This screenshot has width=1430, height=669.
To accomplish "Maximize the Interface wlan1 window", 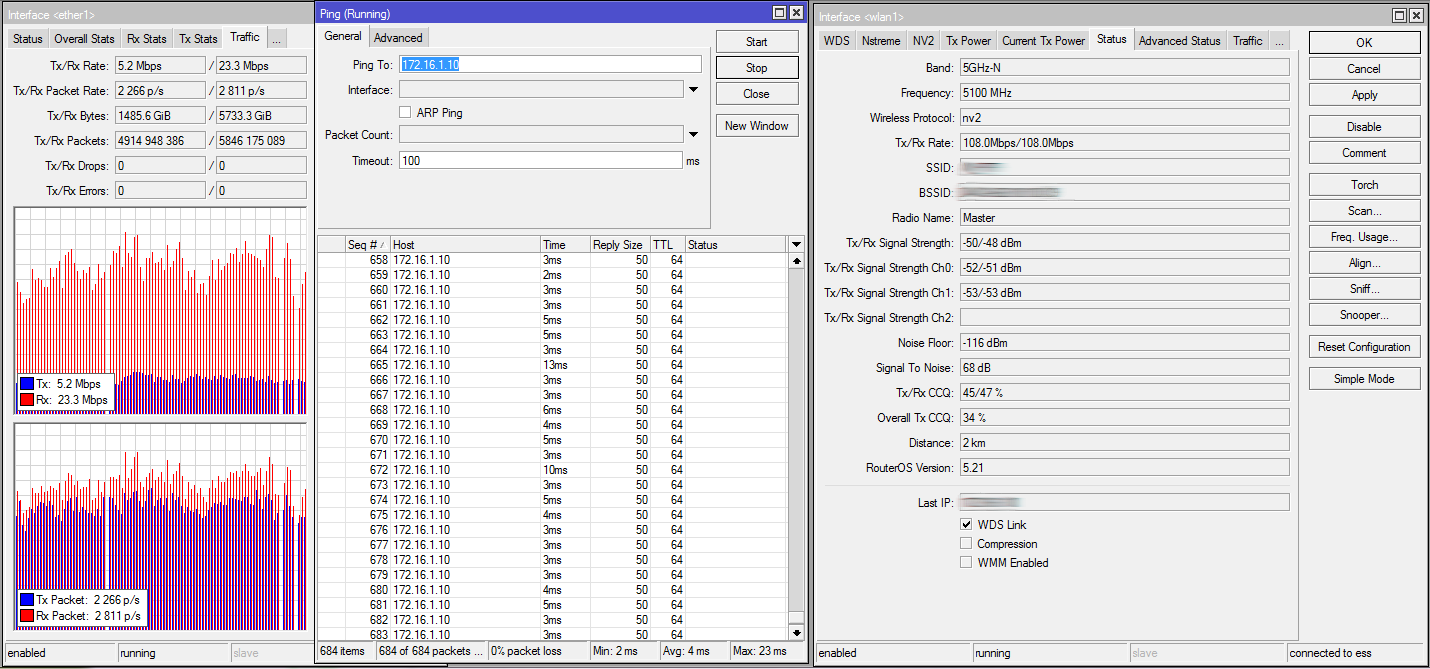I will tap(1400, 16).
